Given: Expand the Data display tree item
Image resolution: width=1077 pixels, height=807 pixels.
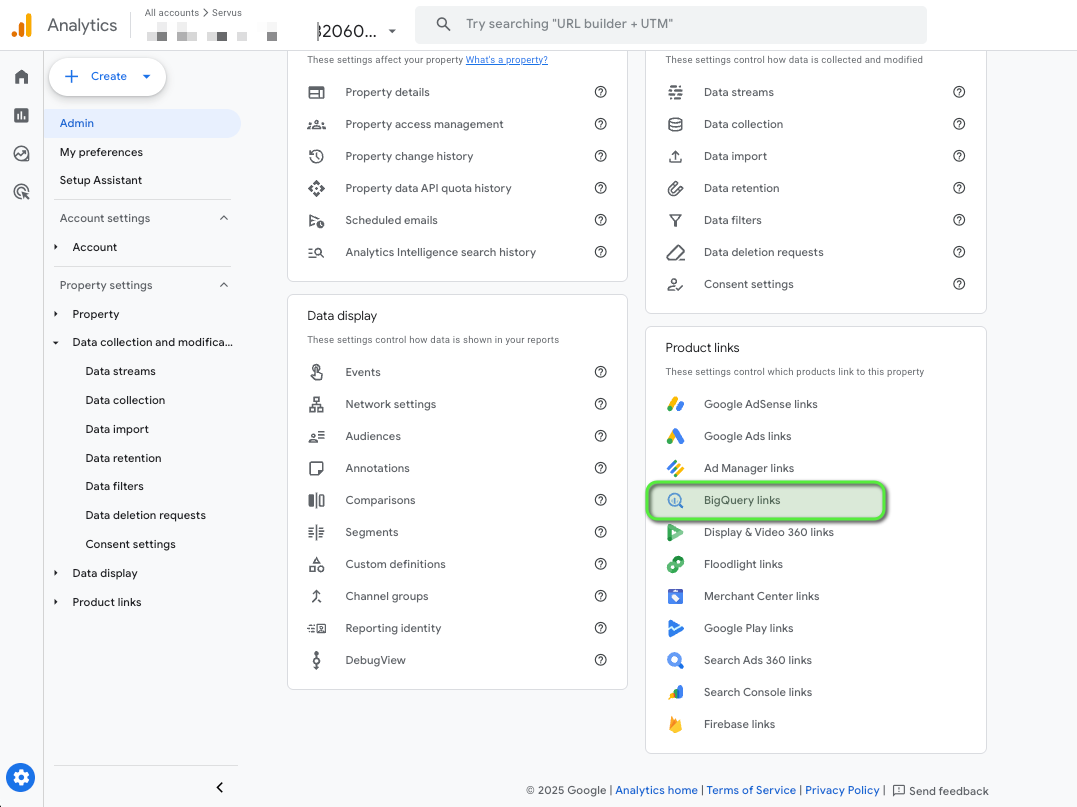Looking at the screenshot, I should [56, 573].
